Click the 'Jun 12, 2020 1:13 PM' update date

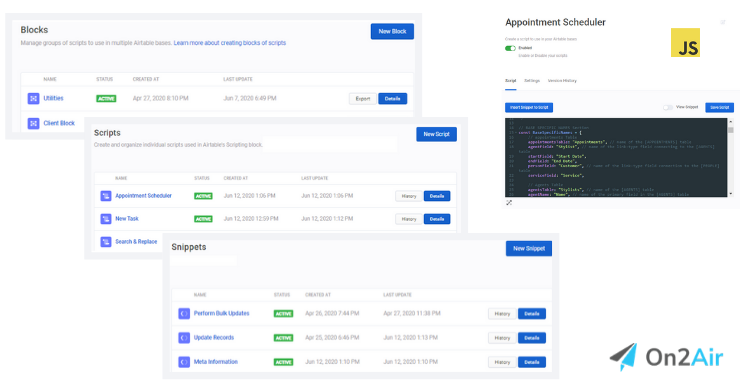411,338
